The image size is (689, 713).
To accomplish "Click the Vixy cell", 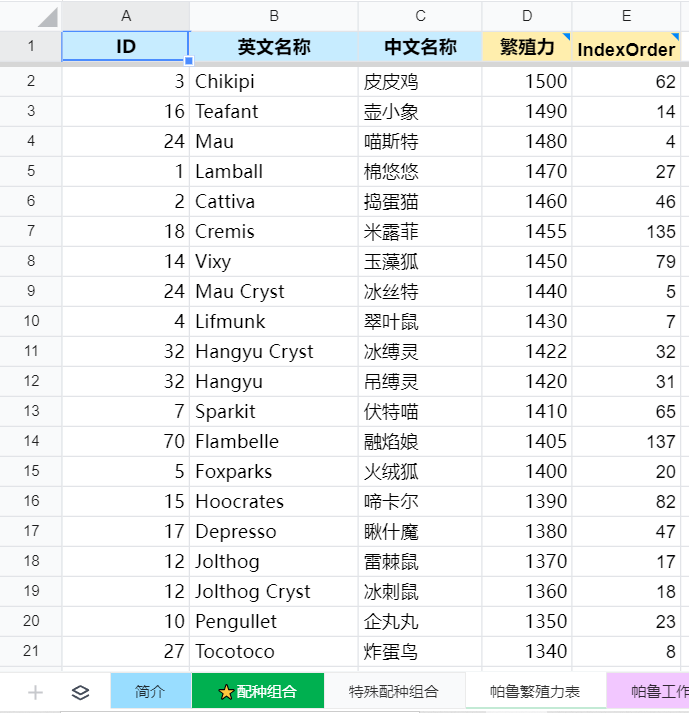I will (274, 261).
